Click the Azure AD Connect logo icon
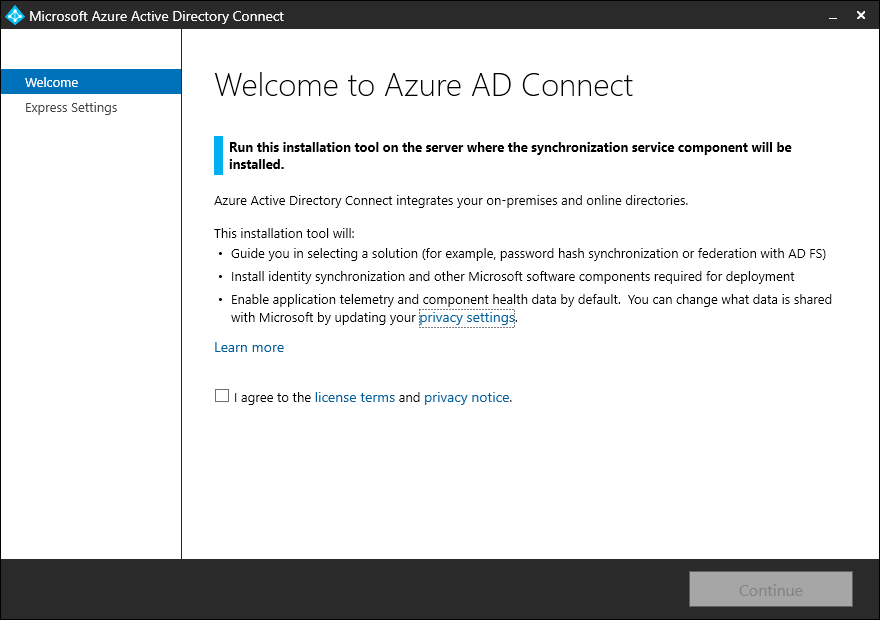880x620 pixels. (x=15, y=16)
